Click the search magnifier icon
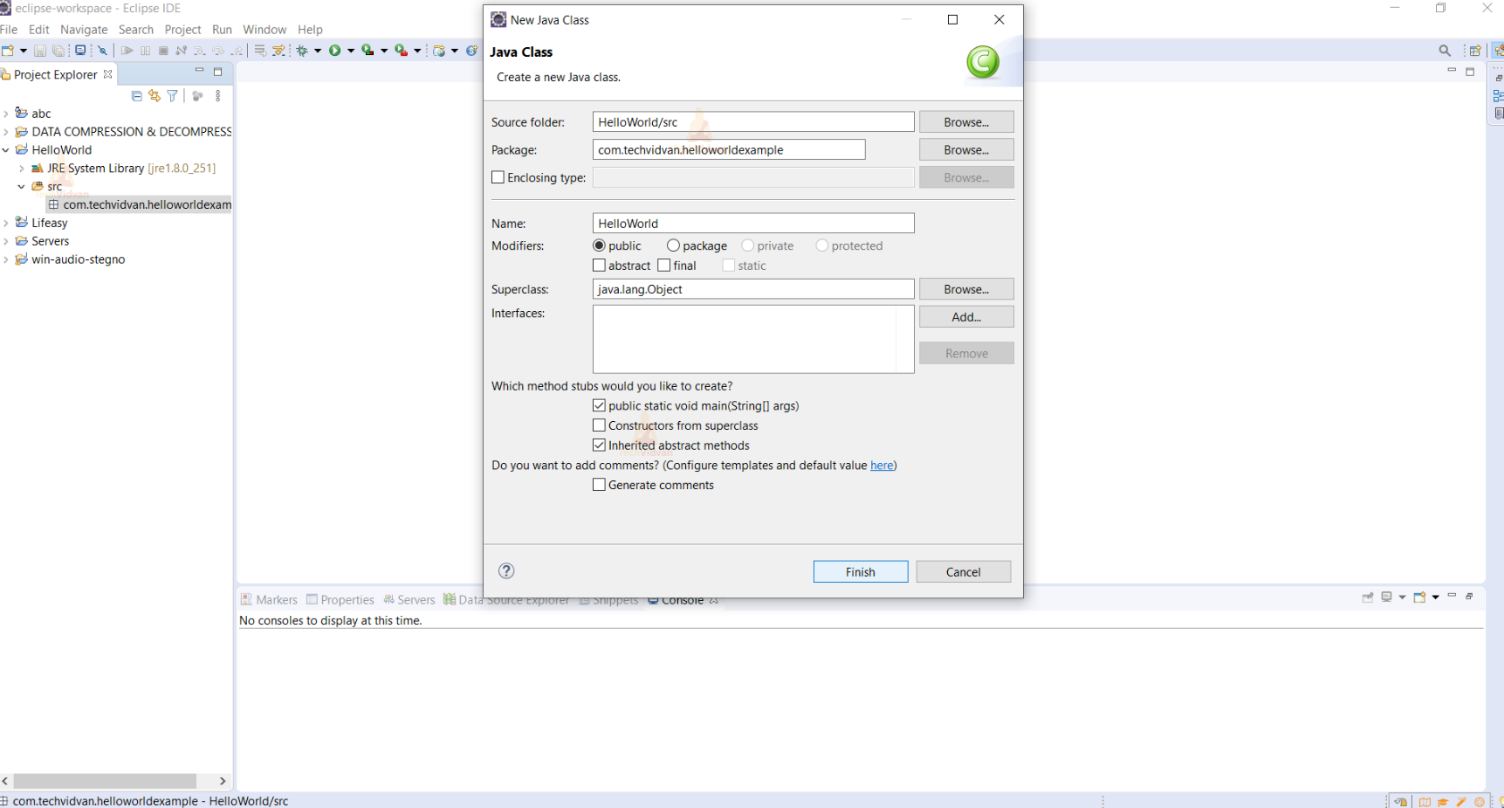Viewport: 1504px width, 808px height. coord(1444,50)
